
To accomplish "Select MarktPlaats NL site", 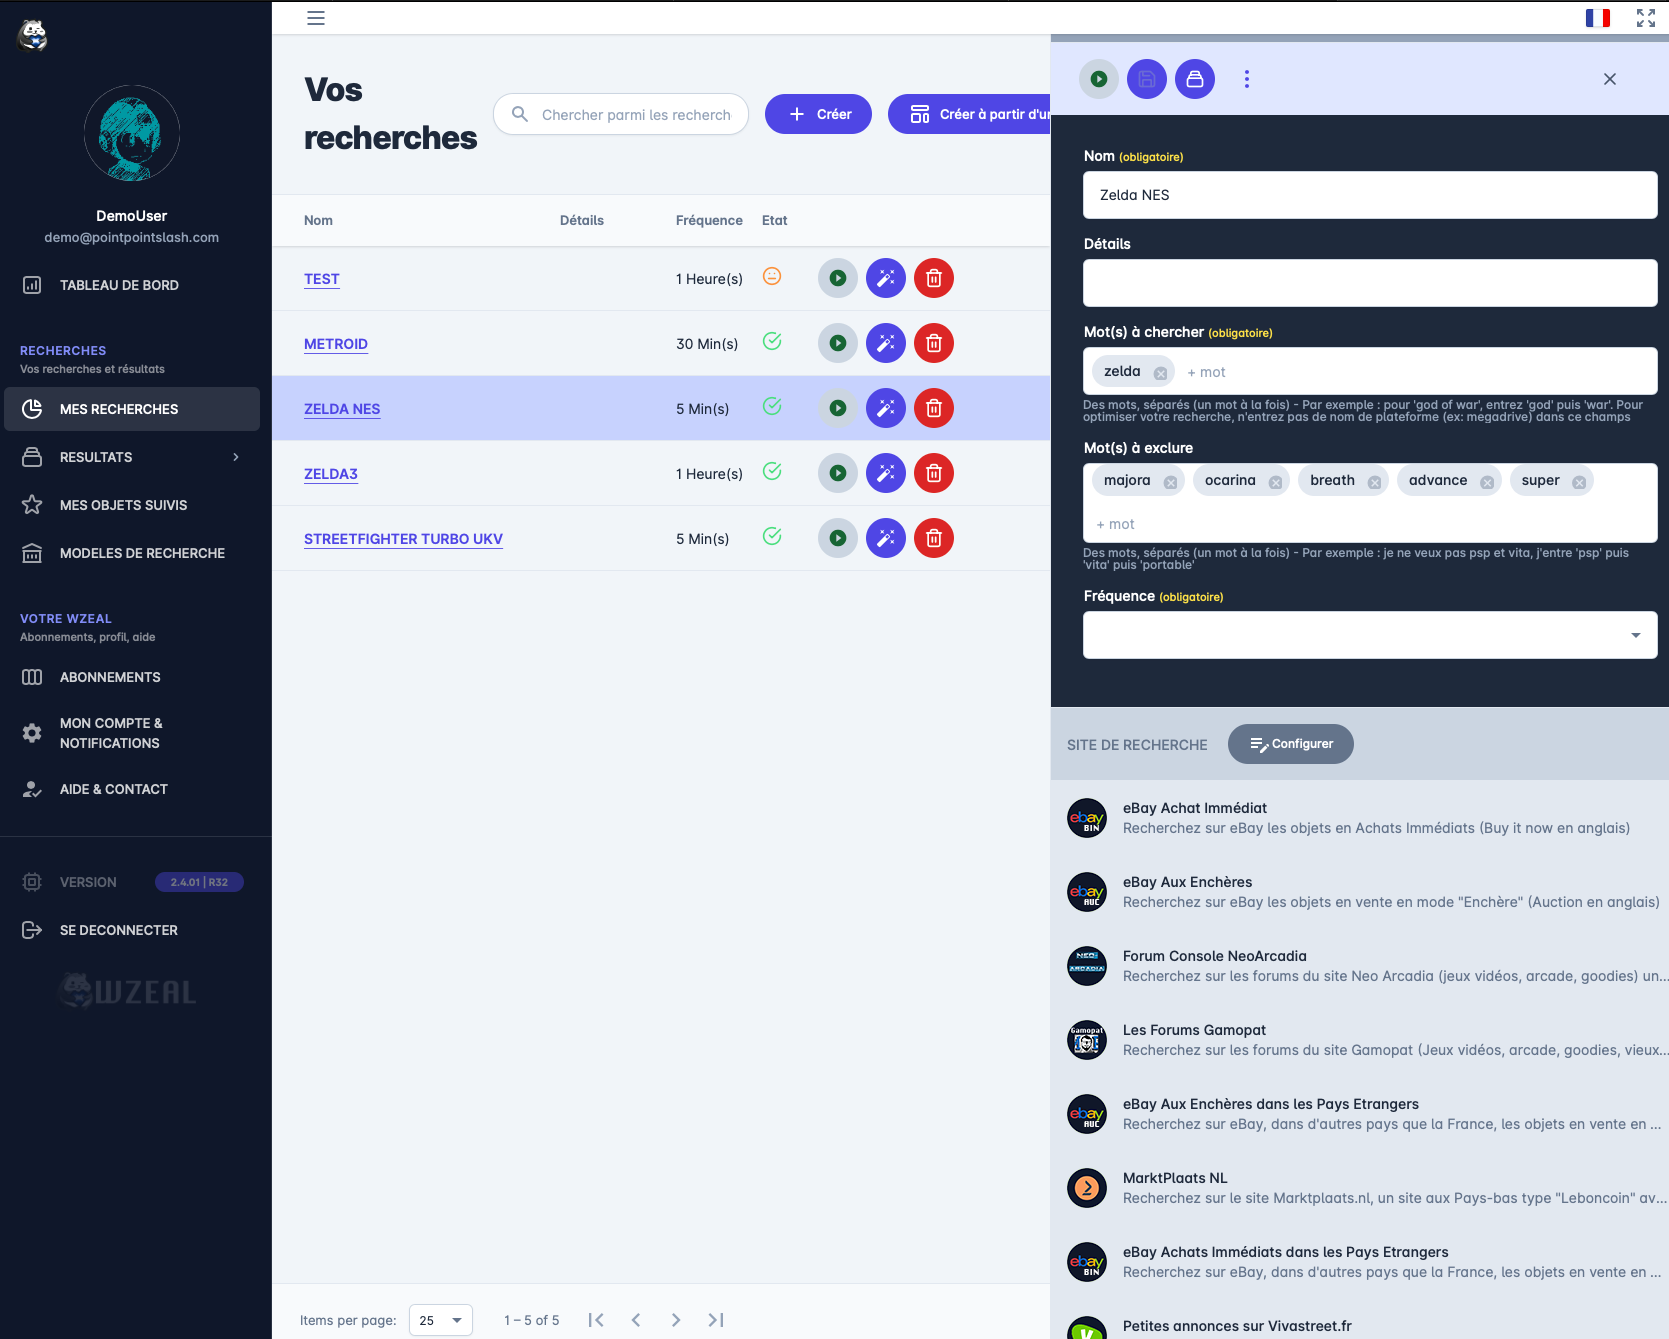I will click(1360, 1188).
